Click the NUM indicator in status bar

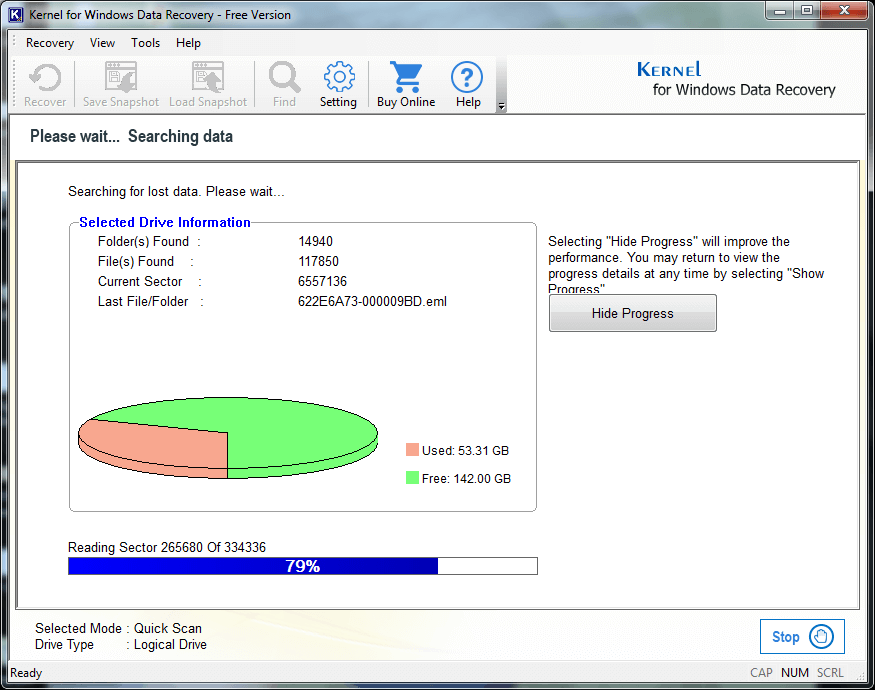pyautogui.click(x=795, y=673)
